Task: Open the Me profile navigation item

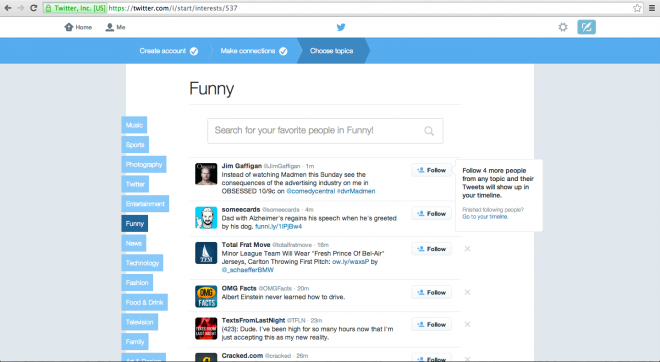Action: click(115, 27)
